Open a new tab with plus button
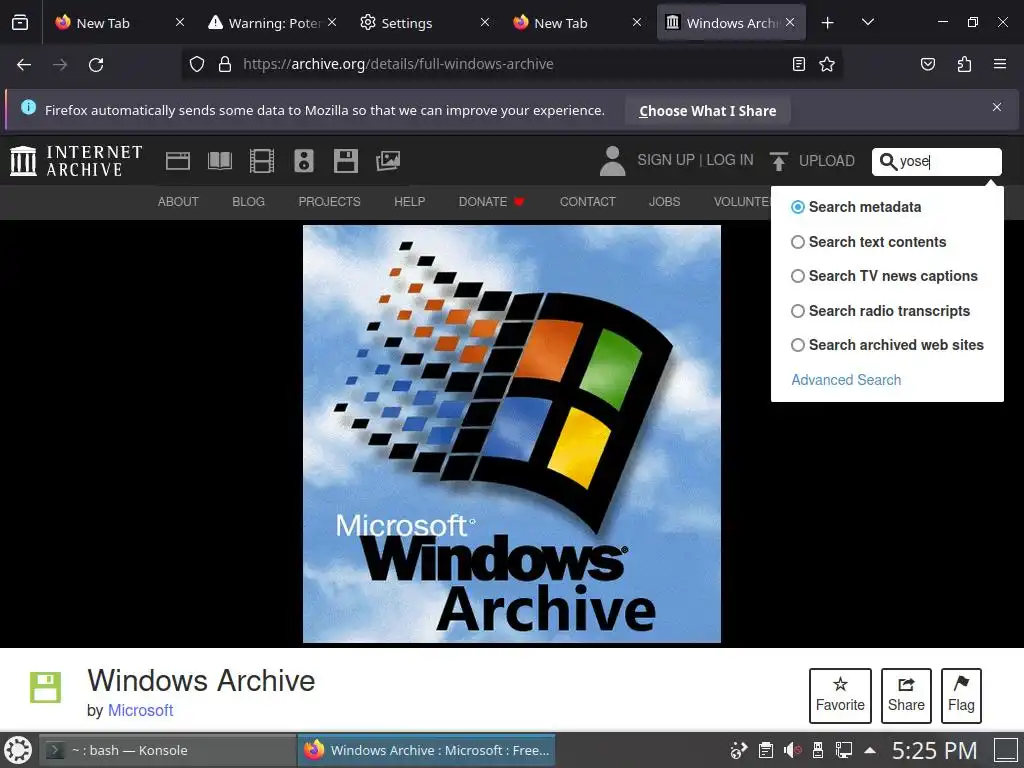The height and width of the screenshot is (768, 1024). 827,23
